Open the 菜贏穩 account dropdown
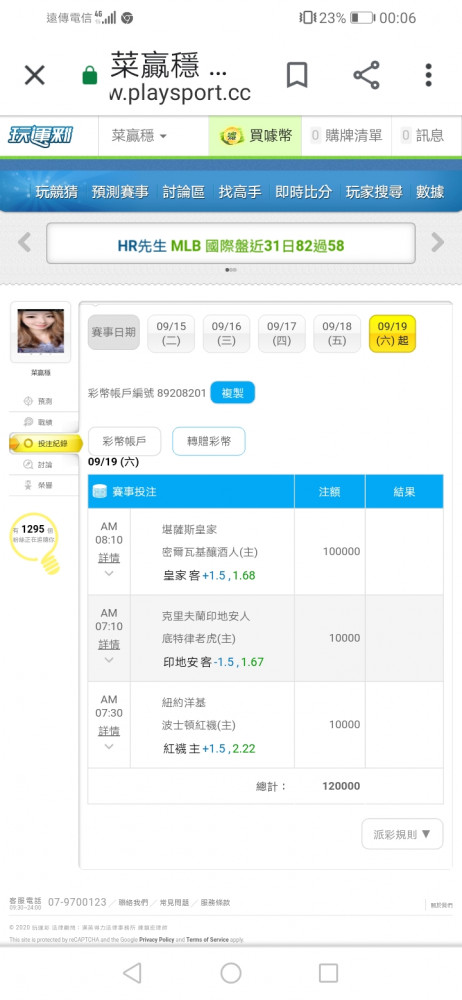The width and height of the screenshot is (462, 1000). 139,136
